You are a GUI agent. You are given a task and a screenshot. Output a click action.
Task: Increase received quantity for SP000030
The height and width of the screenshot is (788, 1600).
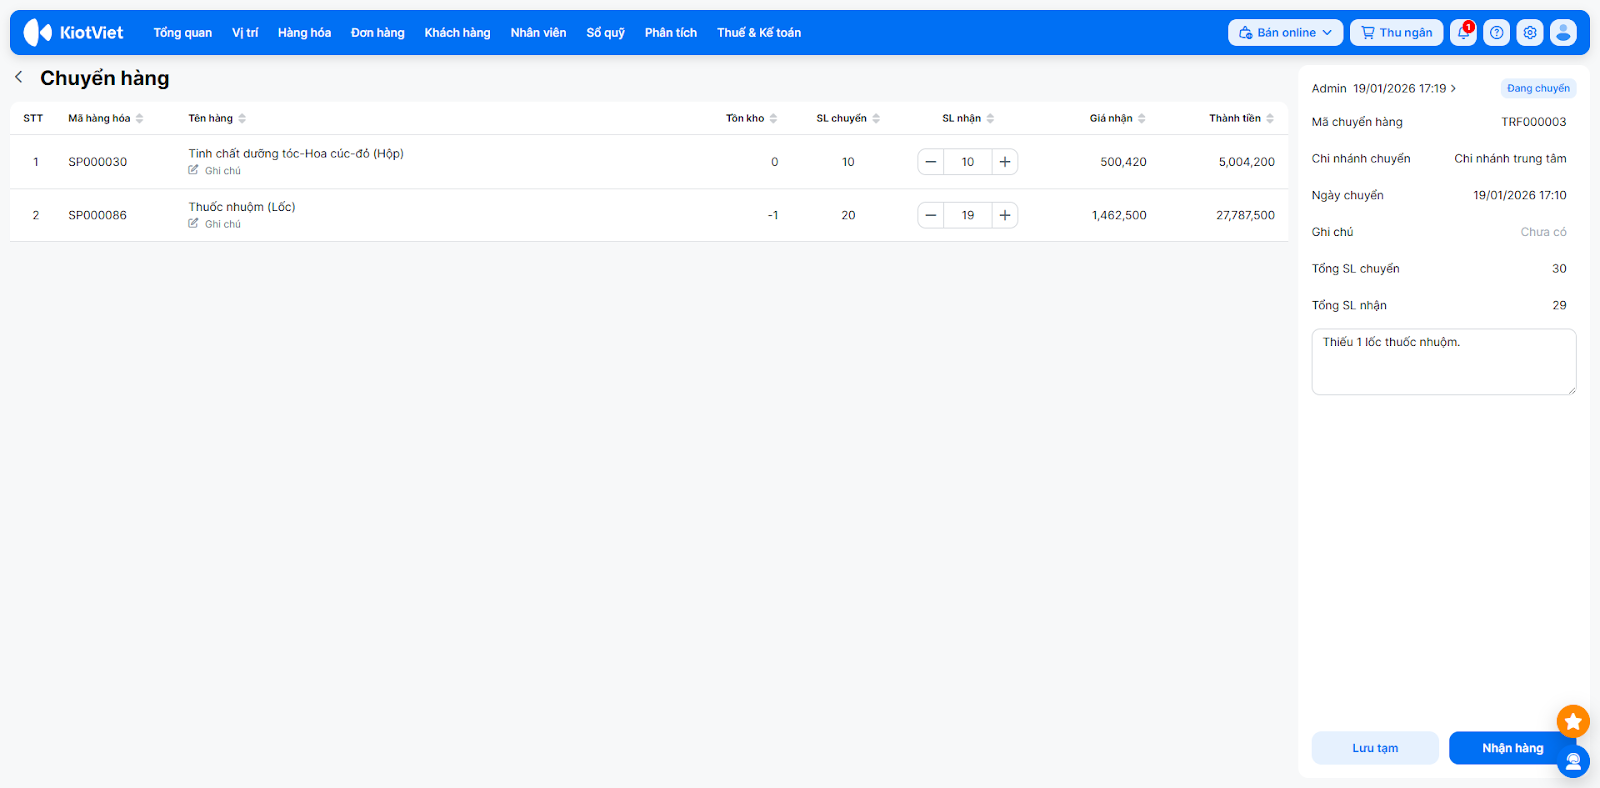click(1005, 162)
